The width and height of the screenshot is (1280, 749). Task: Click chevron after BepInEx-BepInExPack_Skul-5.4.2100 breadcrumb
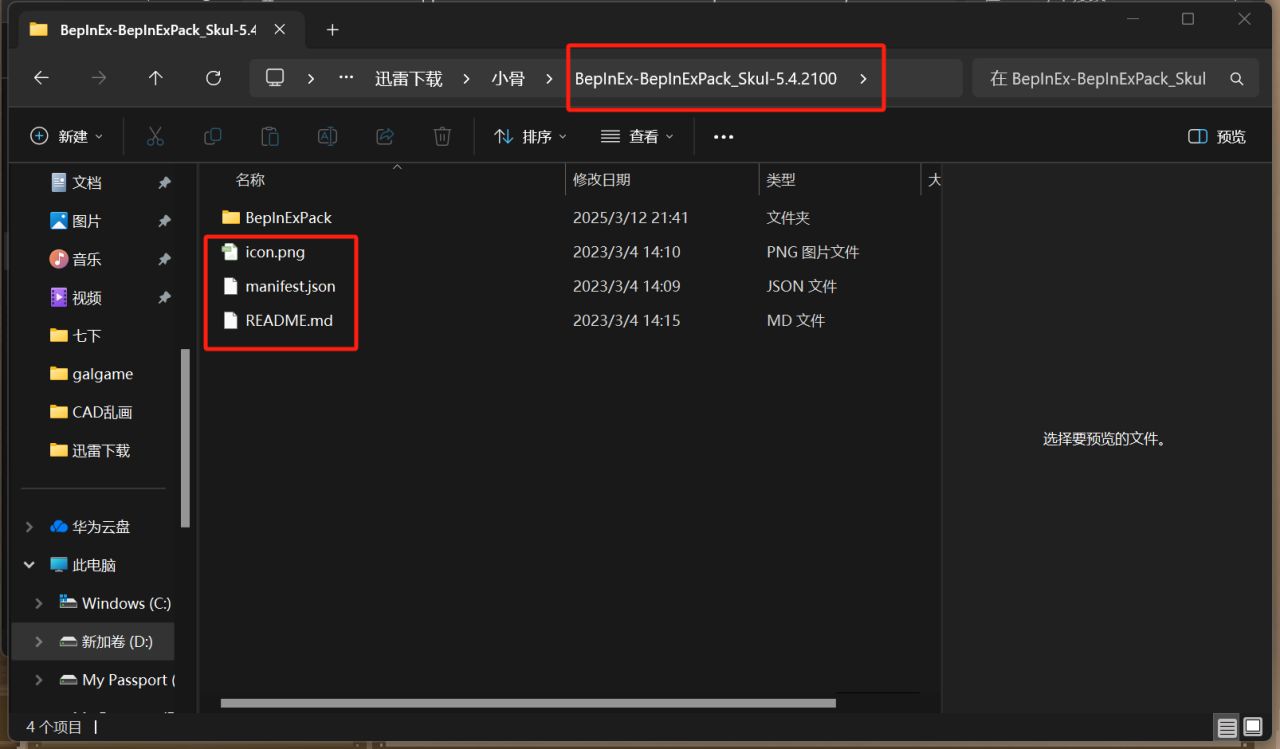coord(863,78)
